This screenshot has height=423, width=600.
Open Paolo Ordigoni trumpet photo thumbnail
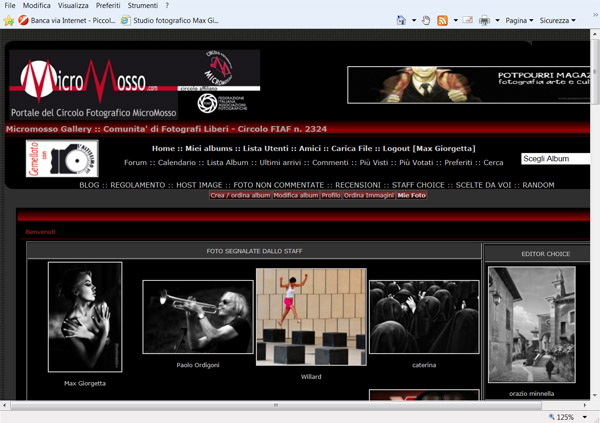(198, 317)
